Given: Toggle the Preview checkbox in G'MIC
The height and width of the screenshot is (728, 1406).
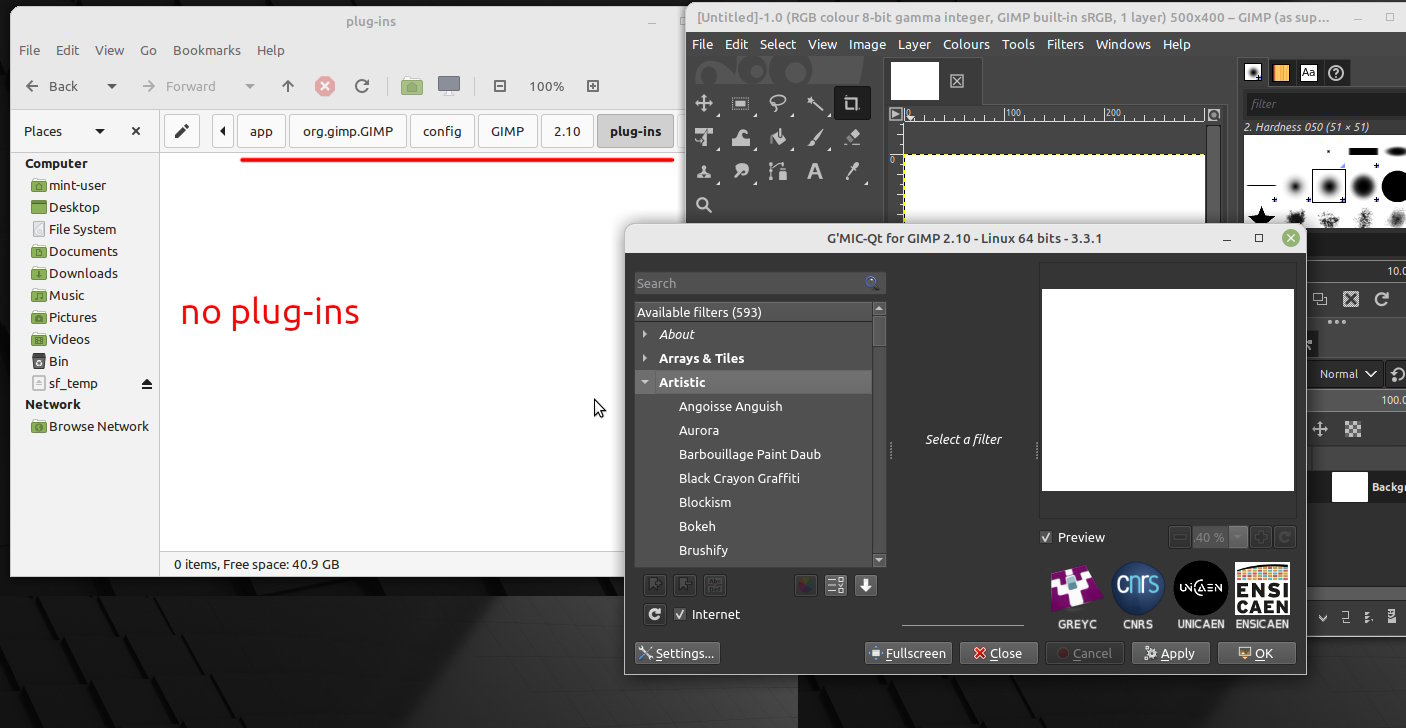Looking at the screenshot, I should point(1046,537).
